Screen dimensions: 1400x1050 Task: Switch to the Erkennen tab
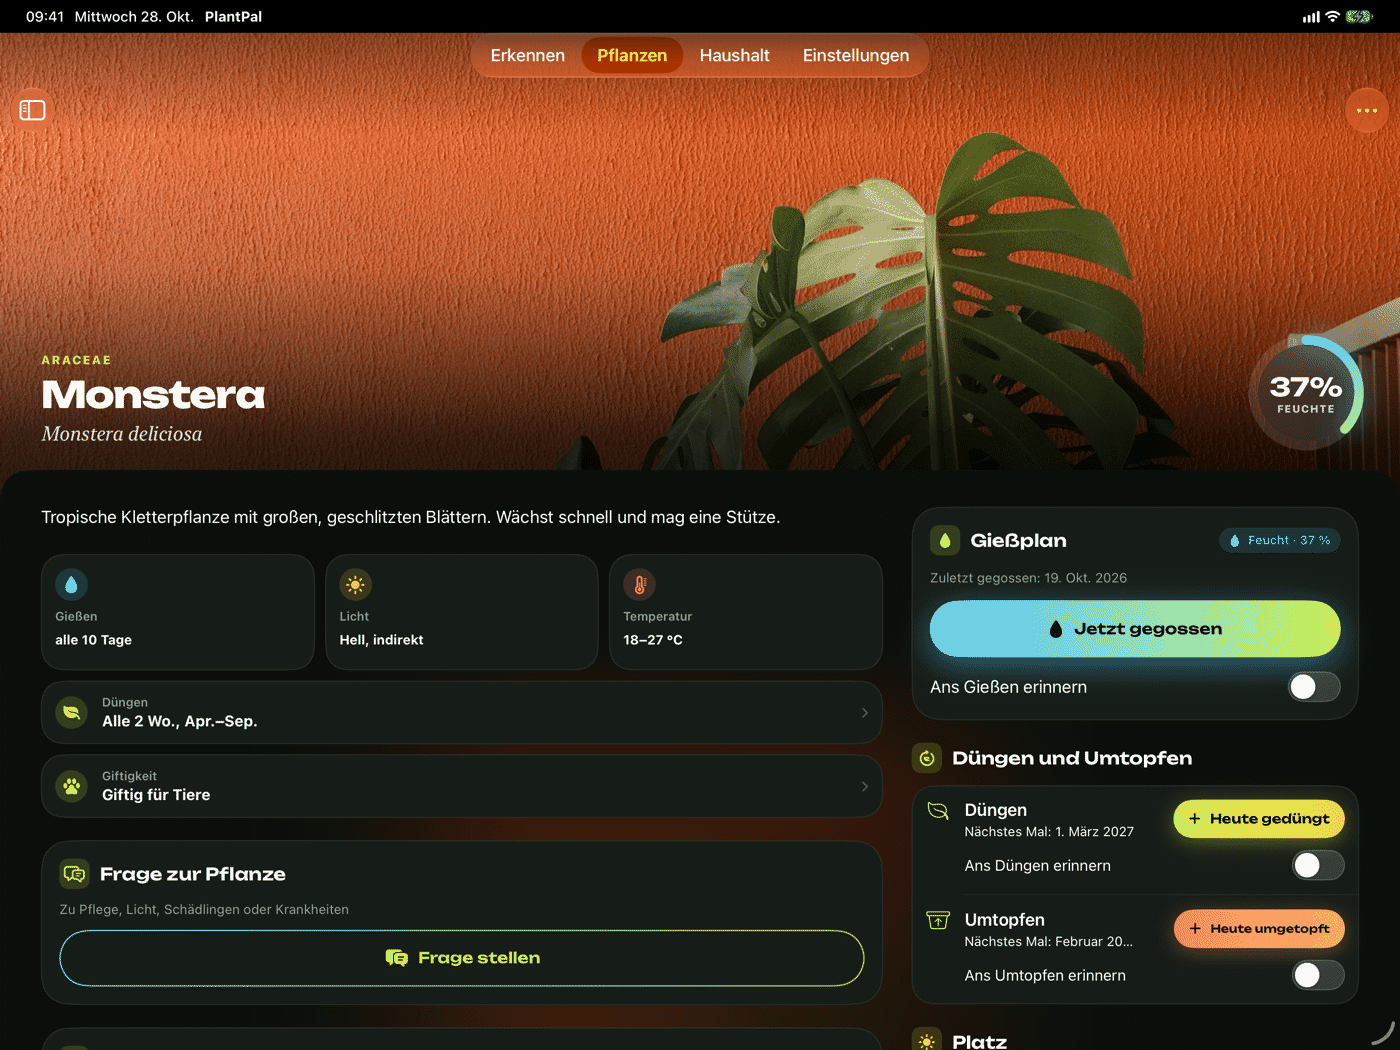click(x=528, y=56)
